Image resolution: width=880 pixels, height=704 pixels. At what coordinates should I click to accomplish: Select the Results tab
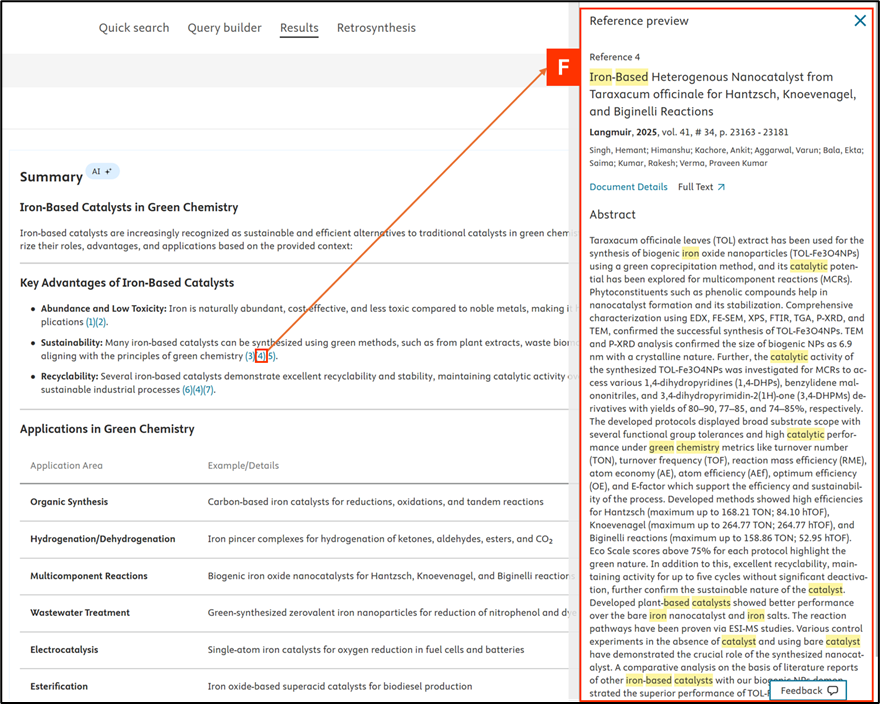point(299,28)
